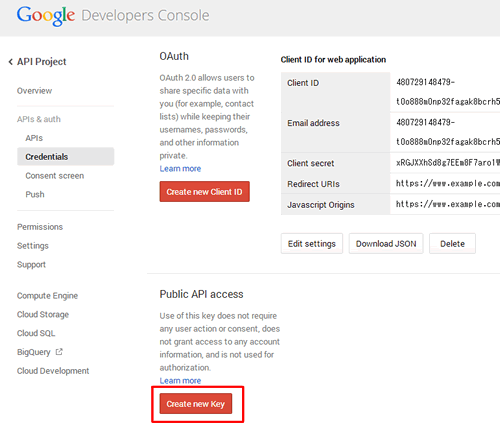Click the Redirect URIs label cell

tap(335, 184)
